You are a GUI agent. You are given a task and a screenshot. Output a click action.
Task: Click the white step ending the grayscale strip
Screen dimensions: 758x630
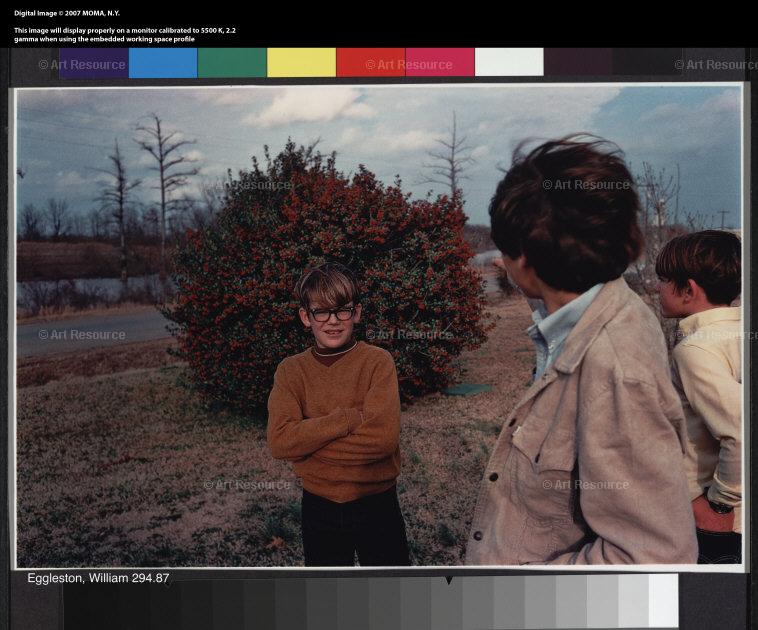663,600
